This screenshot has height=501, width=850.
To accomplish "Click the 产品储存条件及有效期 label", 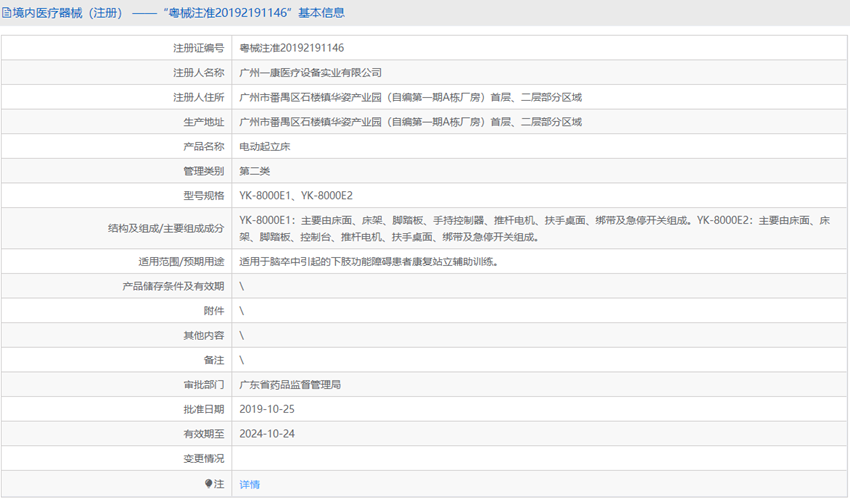I will point(173,286).
